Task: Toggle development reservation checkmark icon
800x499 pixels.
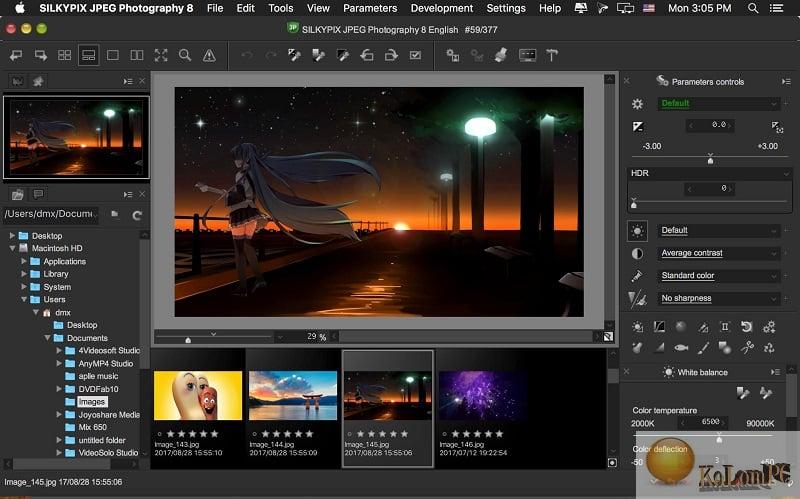Action: tap(415, 55)
